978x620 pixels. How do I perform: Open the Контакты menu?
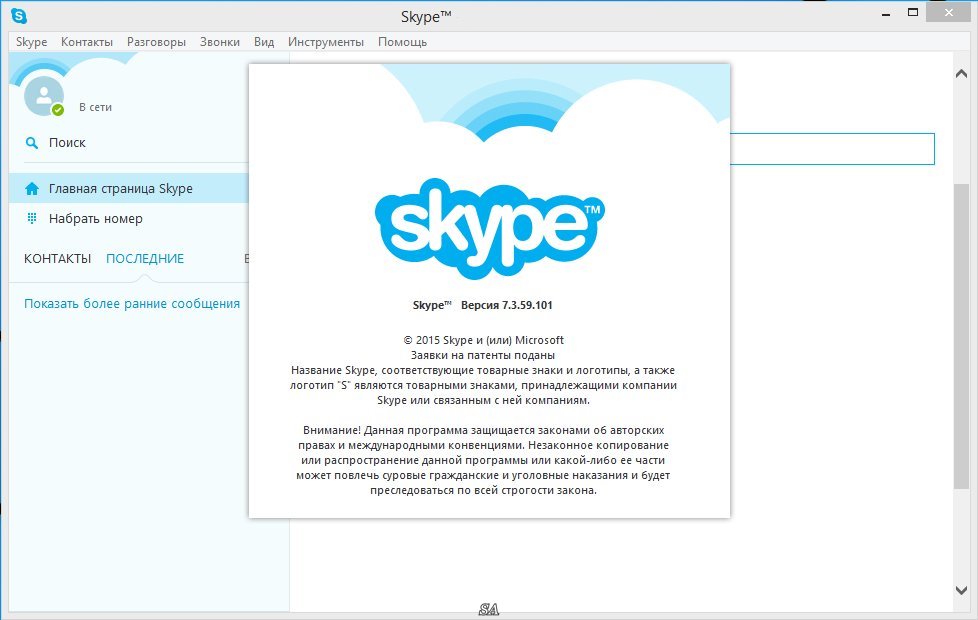pyautogui.click(x=87, y=42)
